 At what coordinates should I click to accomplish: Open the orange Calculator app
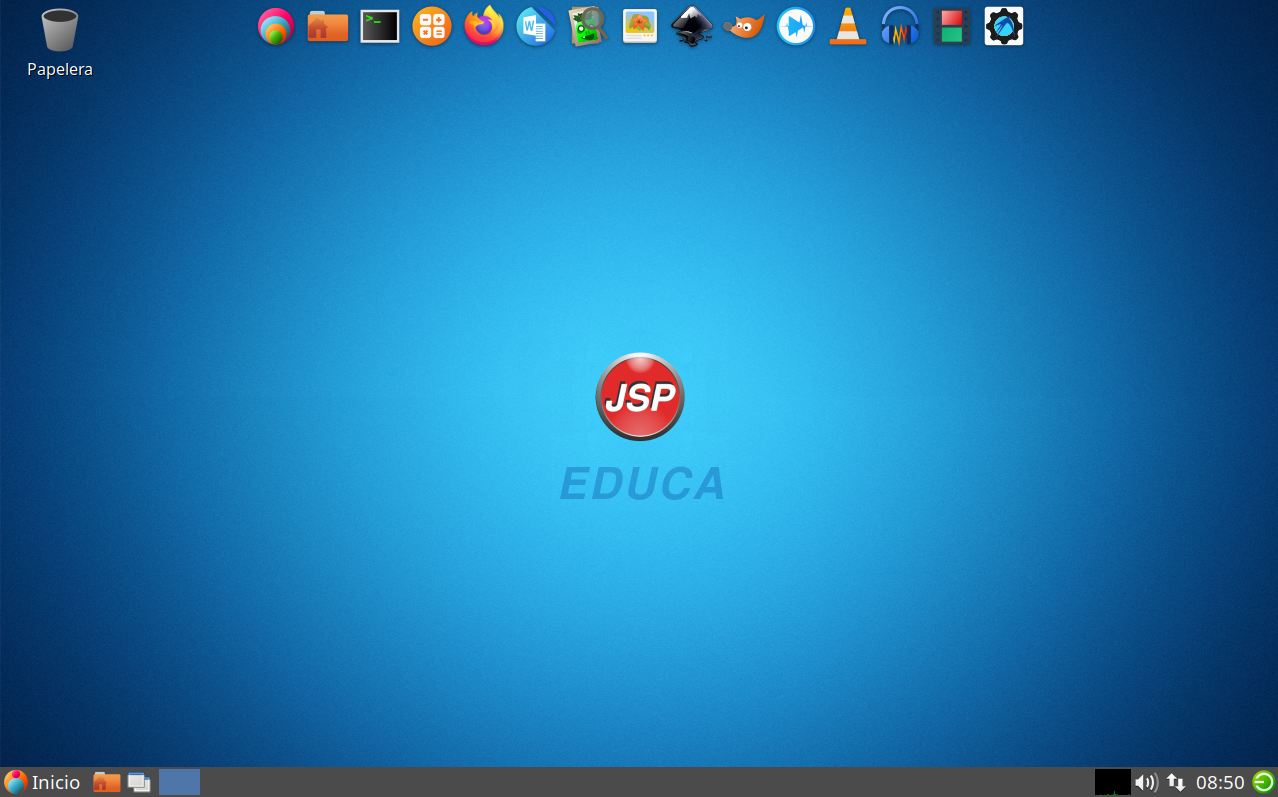tap(432, 26)
